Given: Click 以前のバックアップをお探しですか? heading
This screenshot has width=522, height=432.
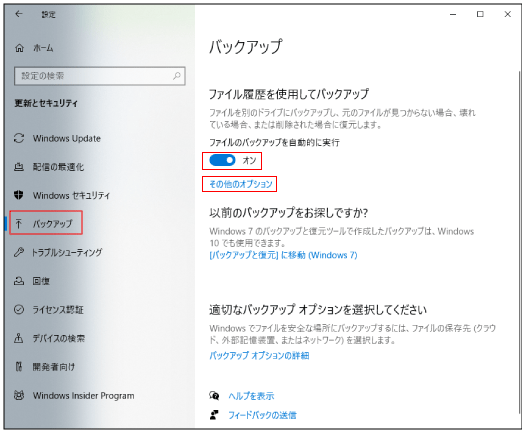Looking at the screenshot, I should (289, 213).
